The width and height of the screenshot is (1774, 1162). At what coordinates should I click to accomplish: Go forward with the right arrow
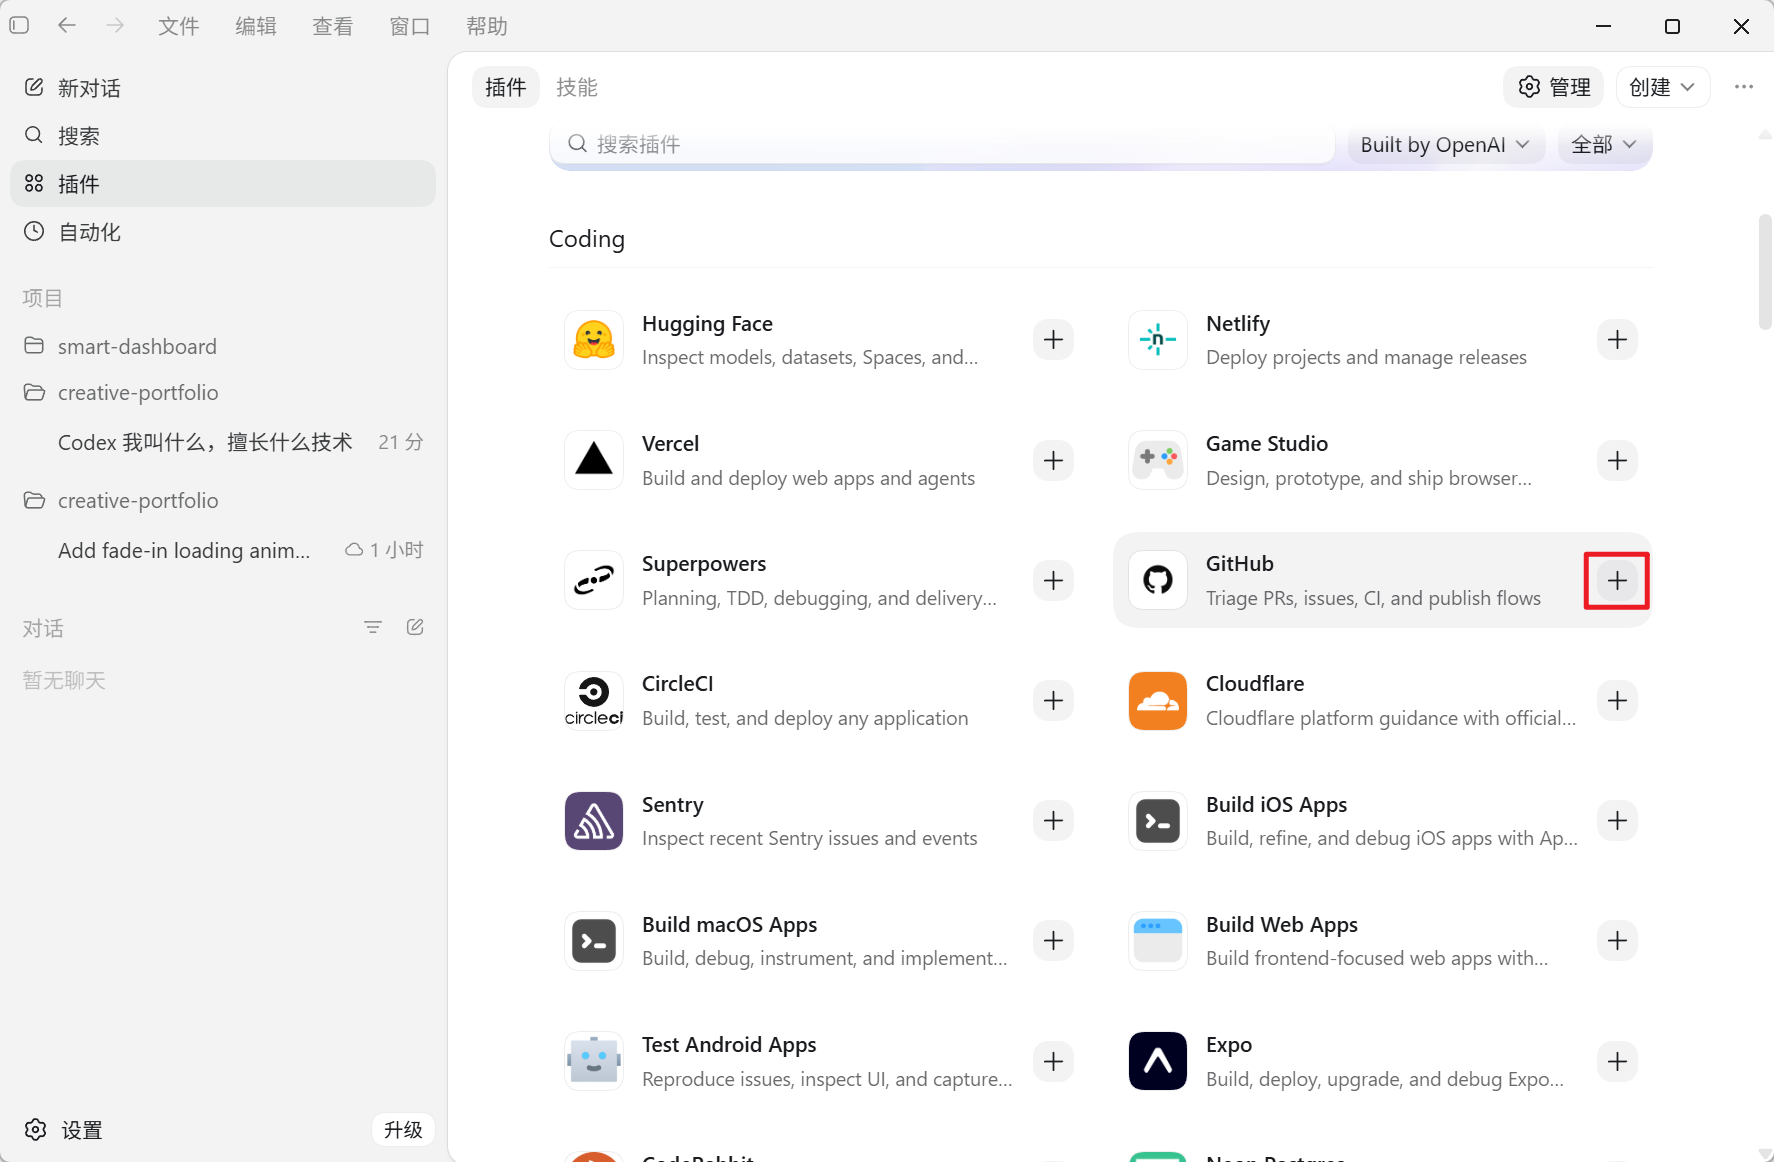tap(115, 25)
